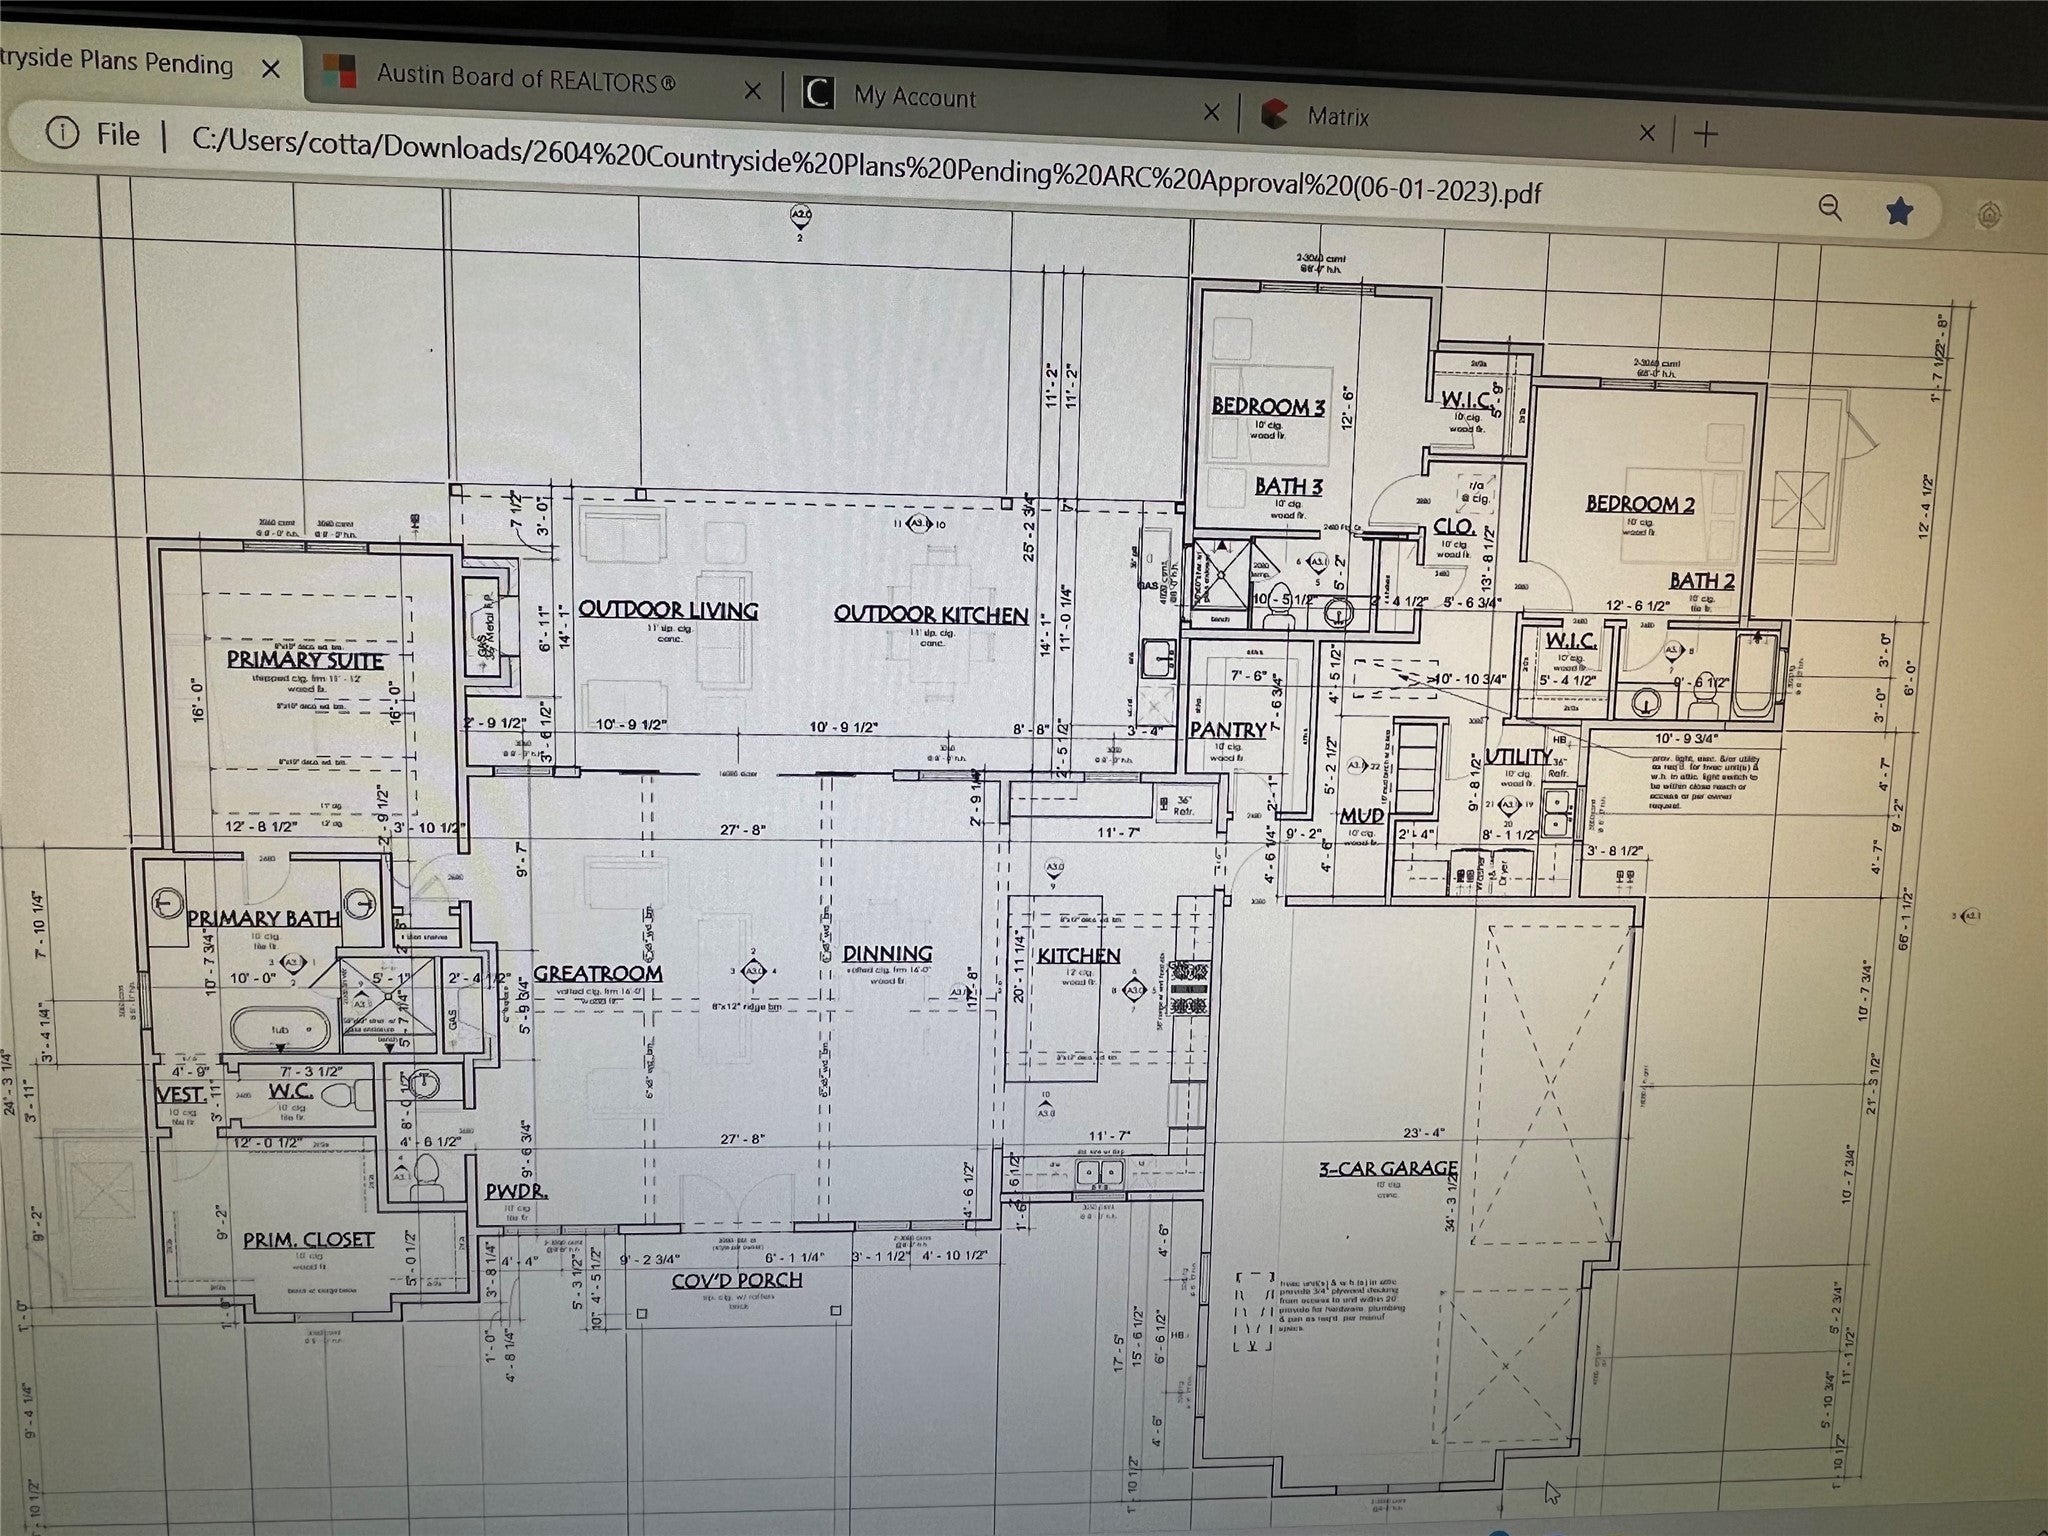The height and width of the screenshot is (1536, 2048).
Task: Switch to the Matrix tab
Action: pyautogui.click(x=1338, y=117)
